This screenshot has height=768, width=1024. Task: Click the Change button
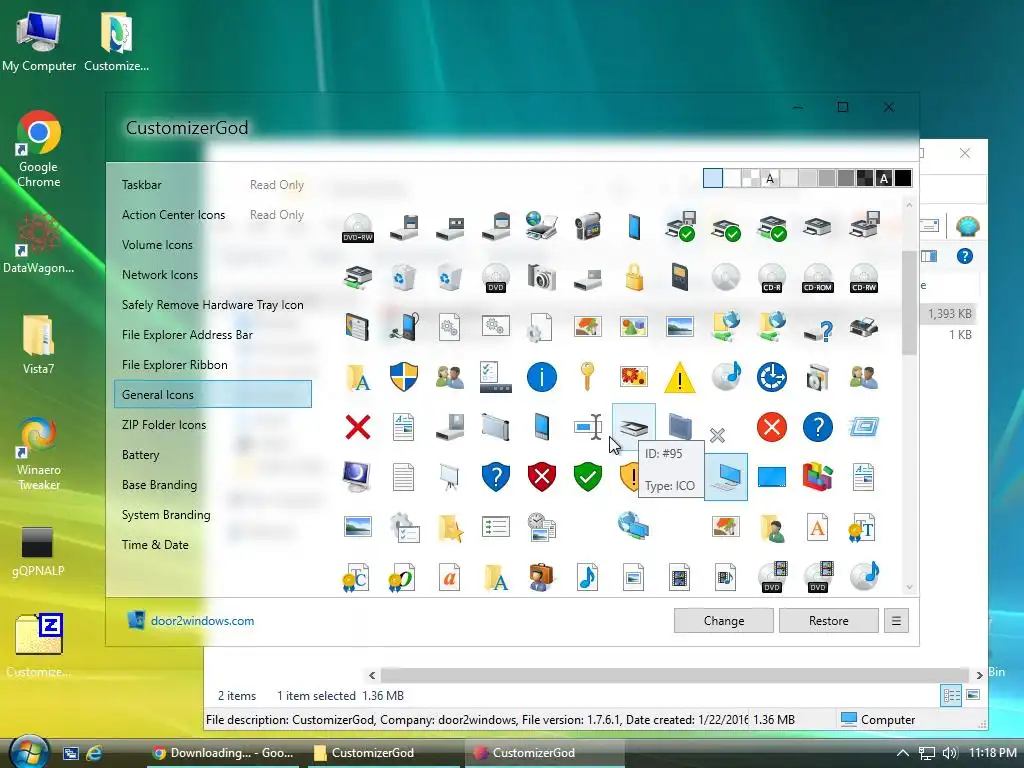[724, 620]
